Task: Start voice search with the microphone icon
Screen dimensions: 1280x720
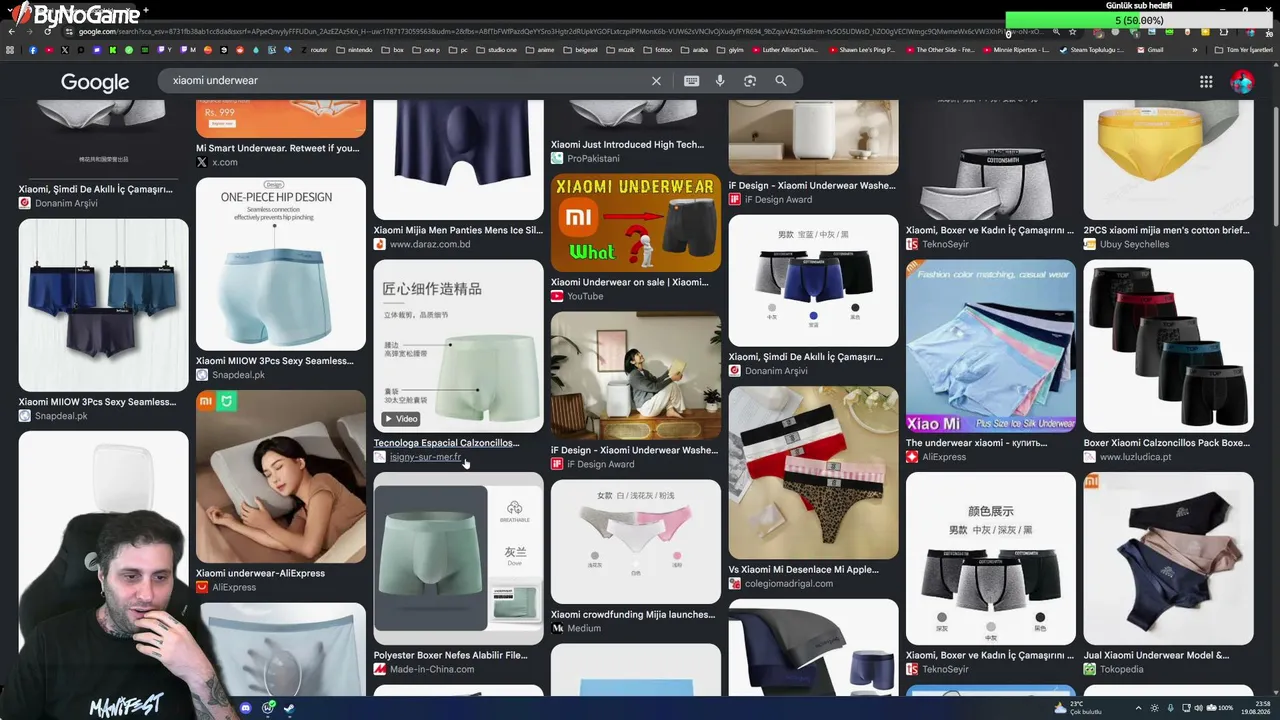Action: pyautogui.click(x=720, y=81)
